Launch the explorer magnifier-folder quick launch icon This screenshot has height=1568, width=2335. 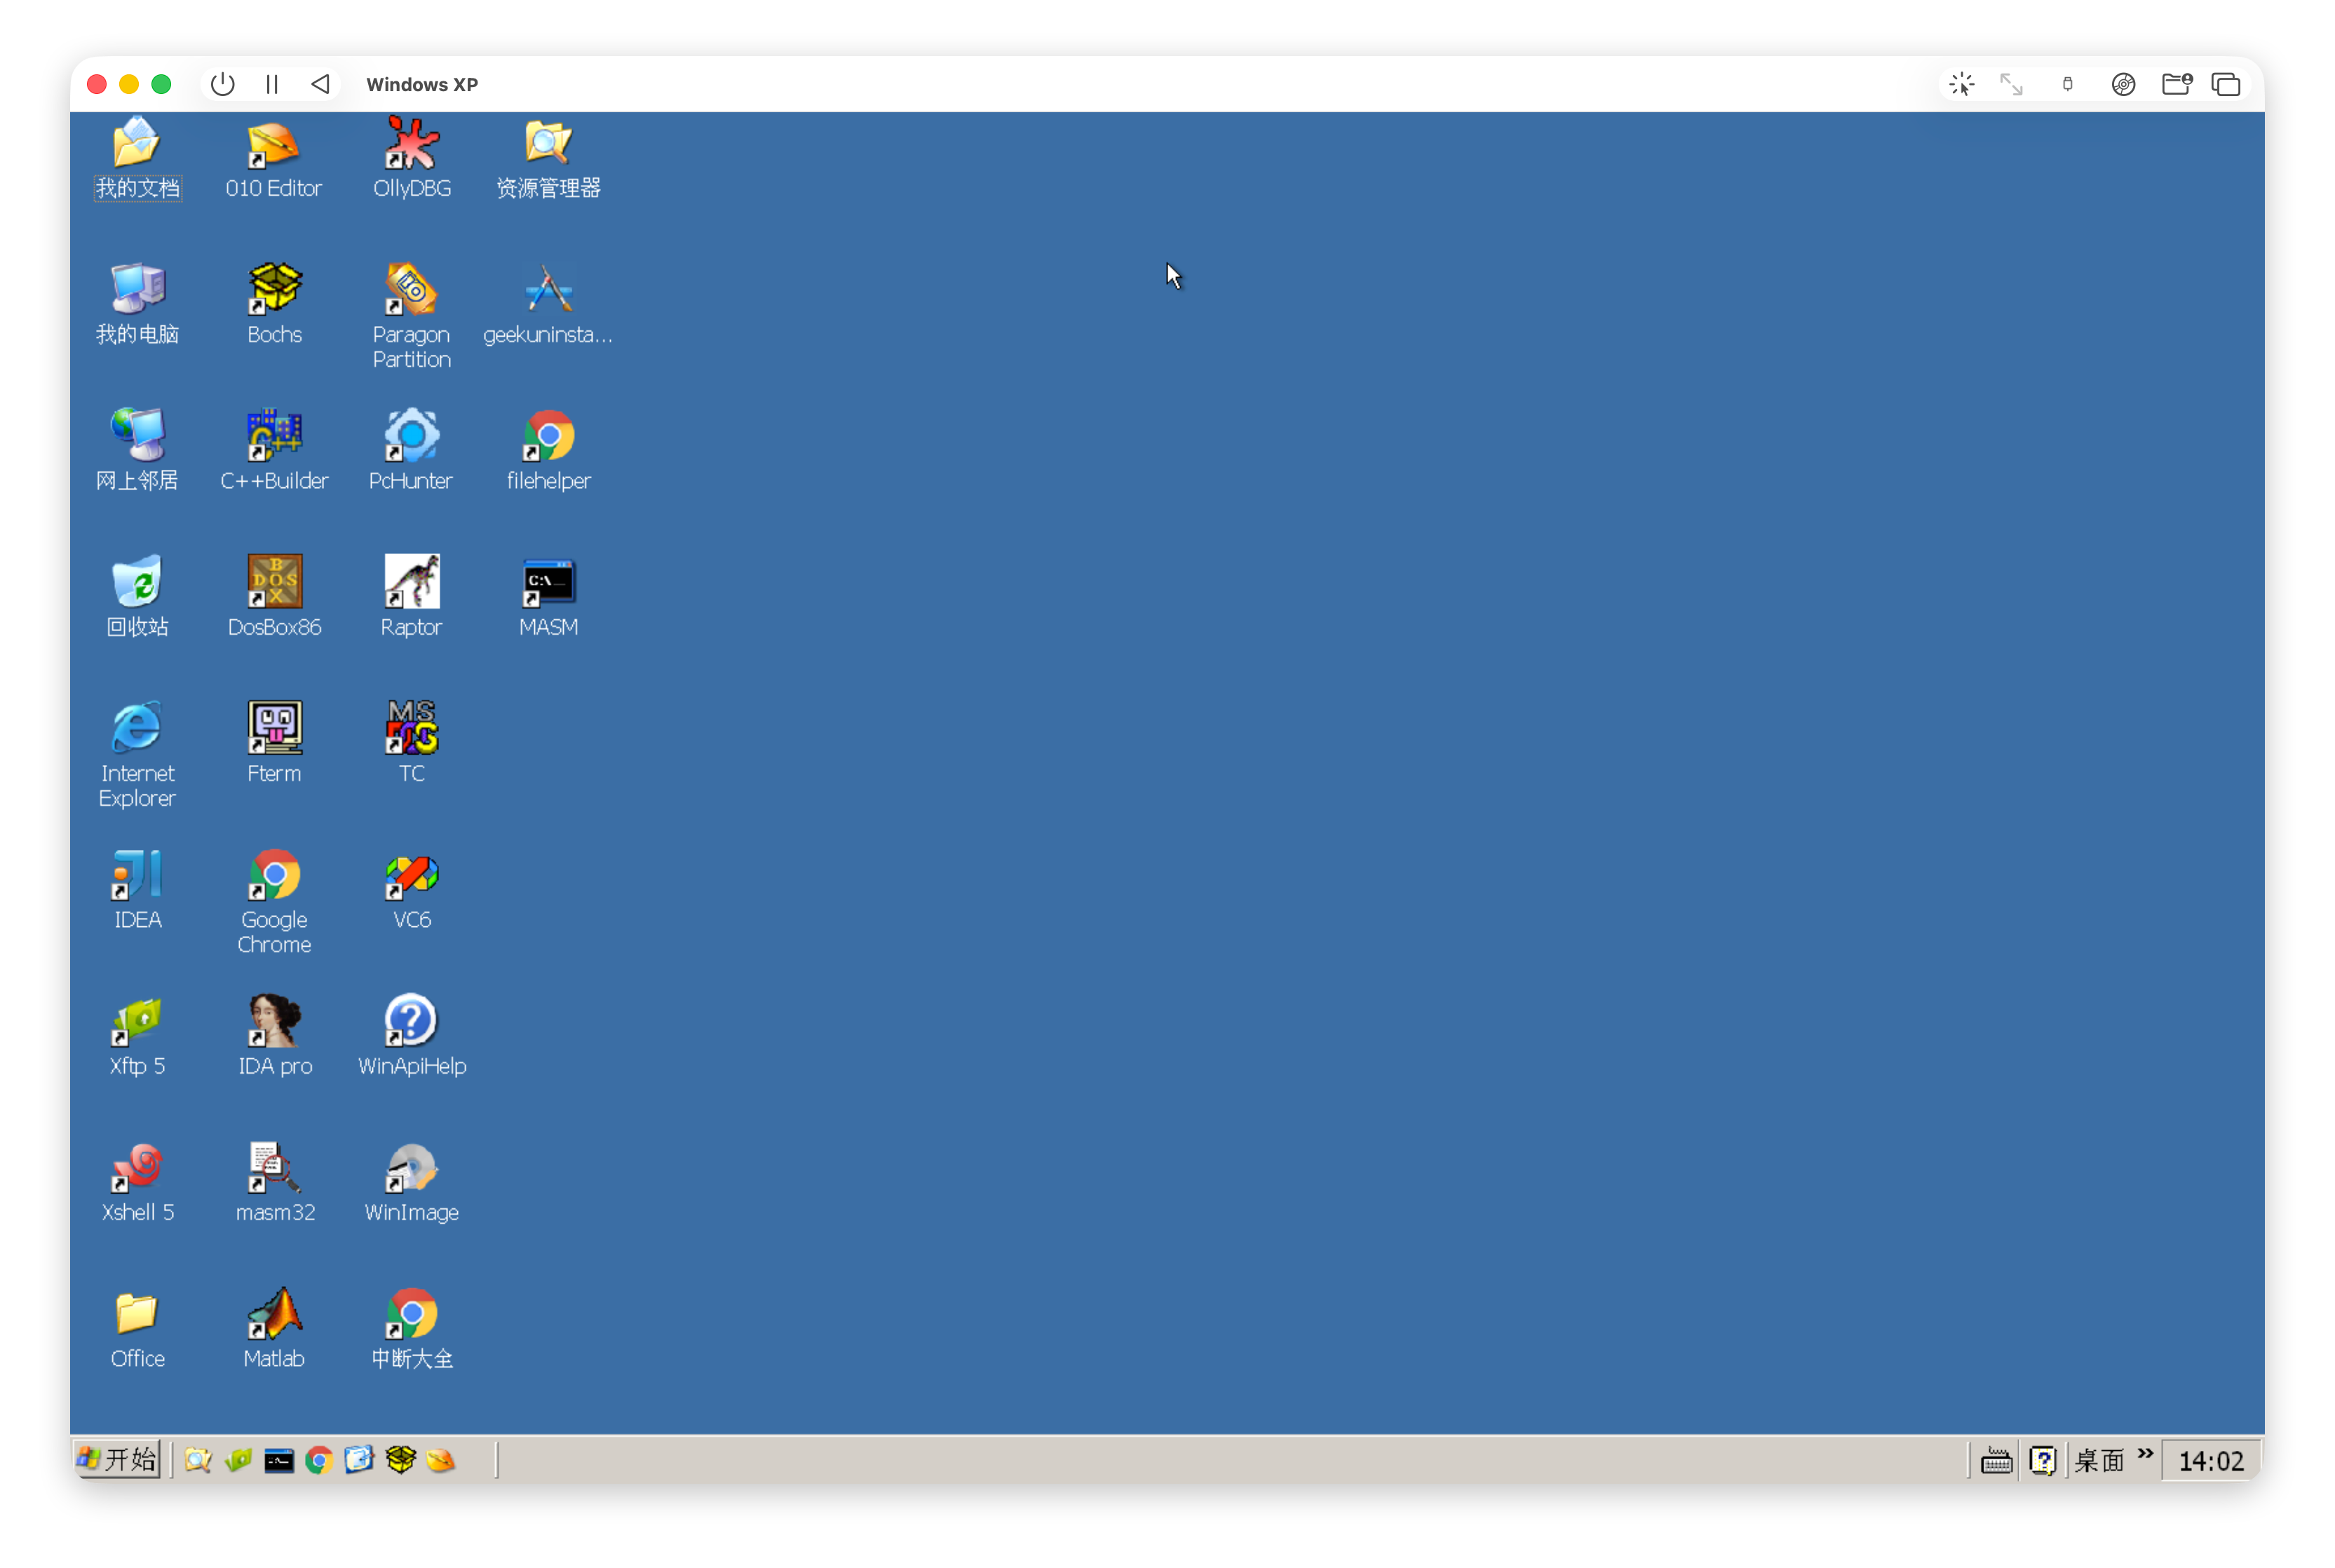198,1460
